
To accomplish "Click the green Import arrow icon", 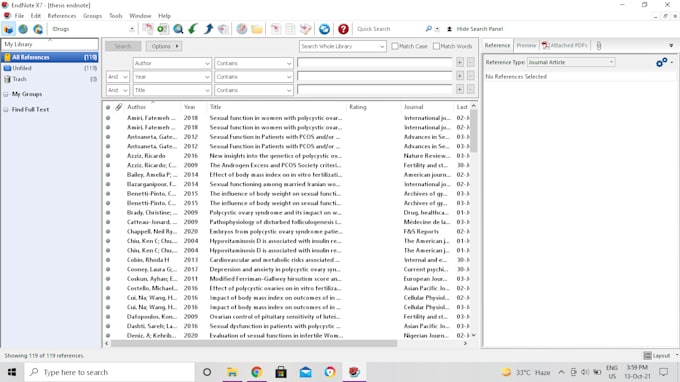I will coord(193,29).
